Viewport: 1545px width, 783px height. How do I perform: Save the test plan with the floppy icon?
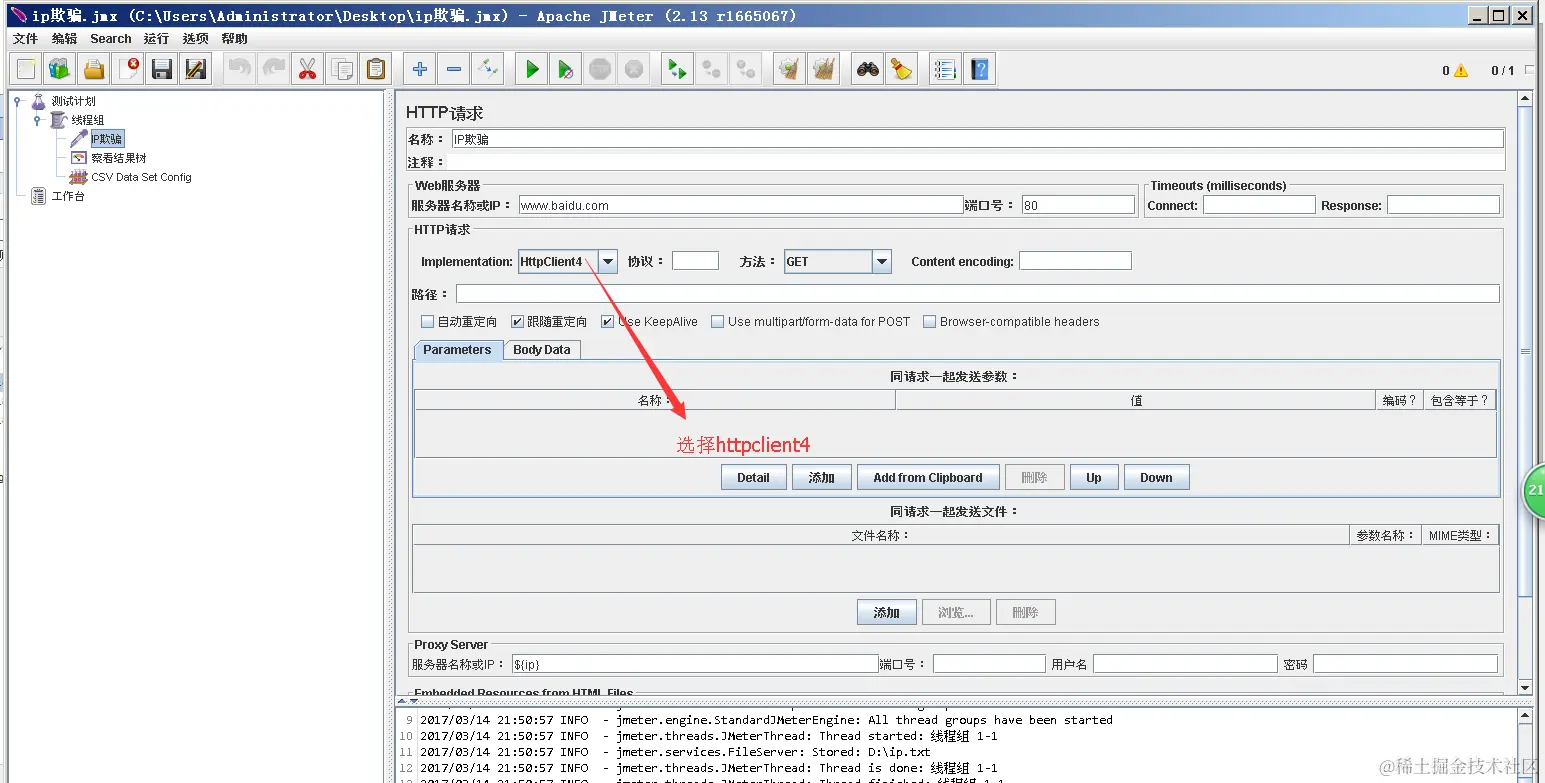[162, 69]
